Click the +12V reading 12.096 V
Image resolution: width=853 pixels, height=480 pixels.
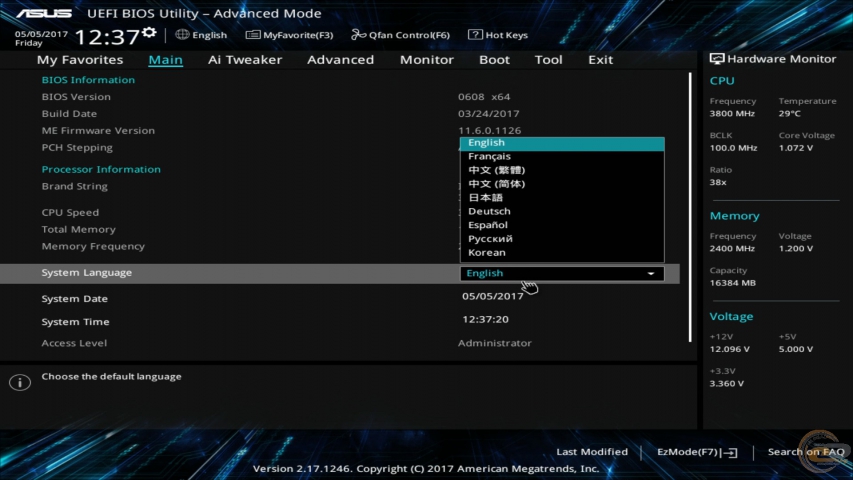pos(730,349)
